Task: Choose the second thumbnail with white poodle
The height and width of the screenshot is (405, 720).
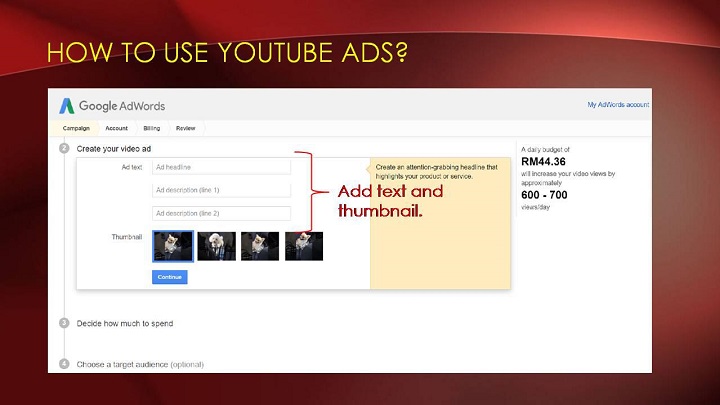Action: click(216, 246)
